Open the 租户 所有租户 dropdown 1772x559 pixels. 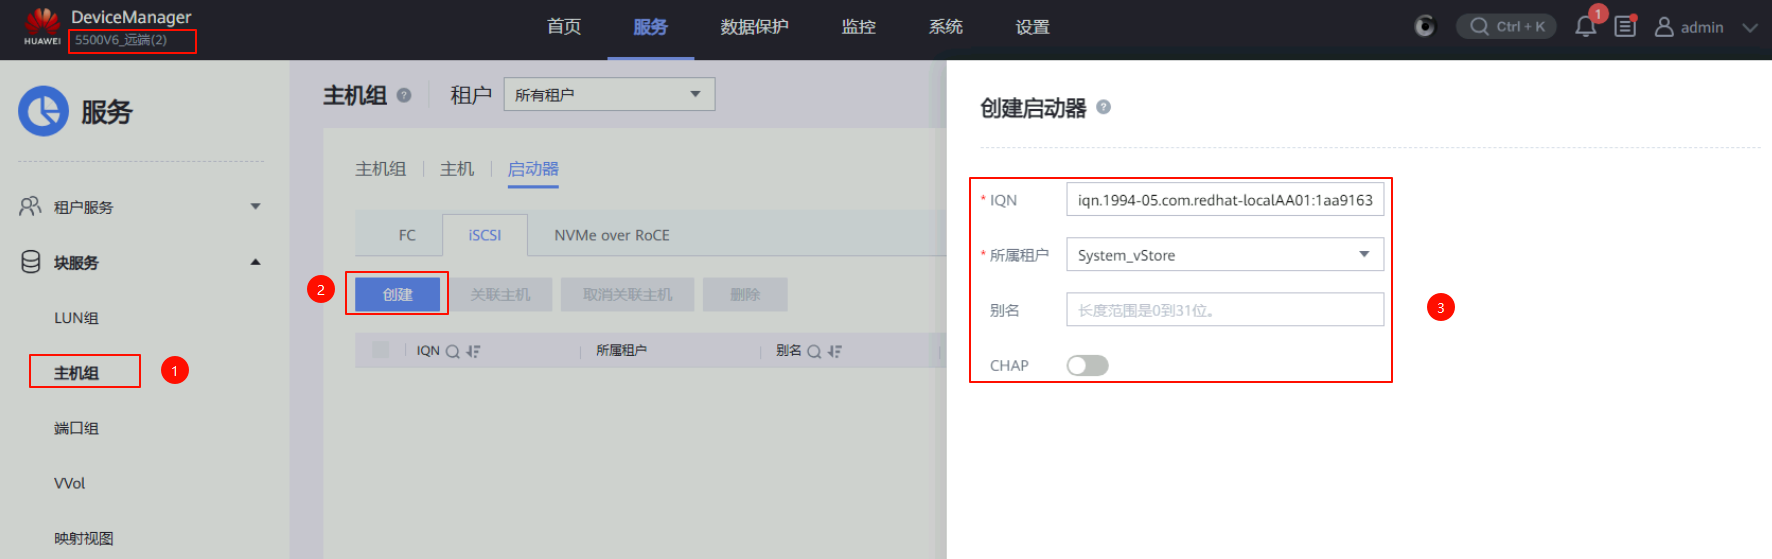[609, 95]
